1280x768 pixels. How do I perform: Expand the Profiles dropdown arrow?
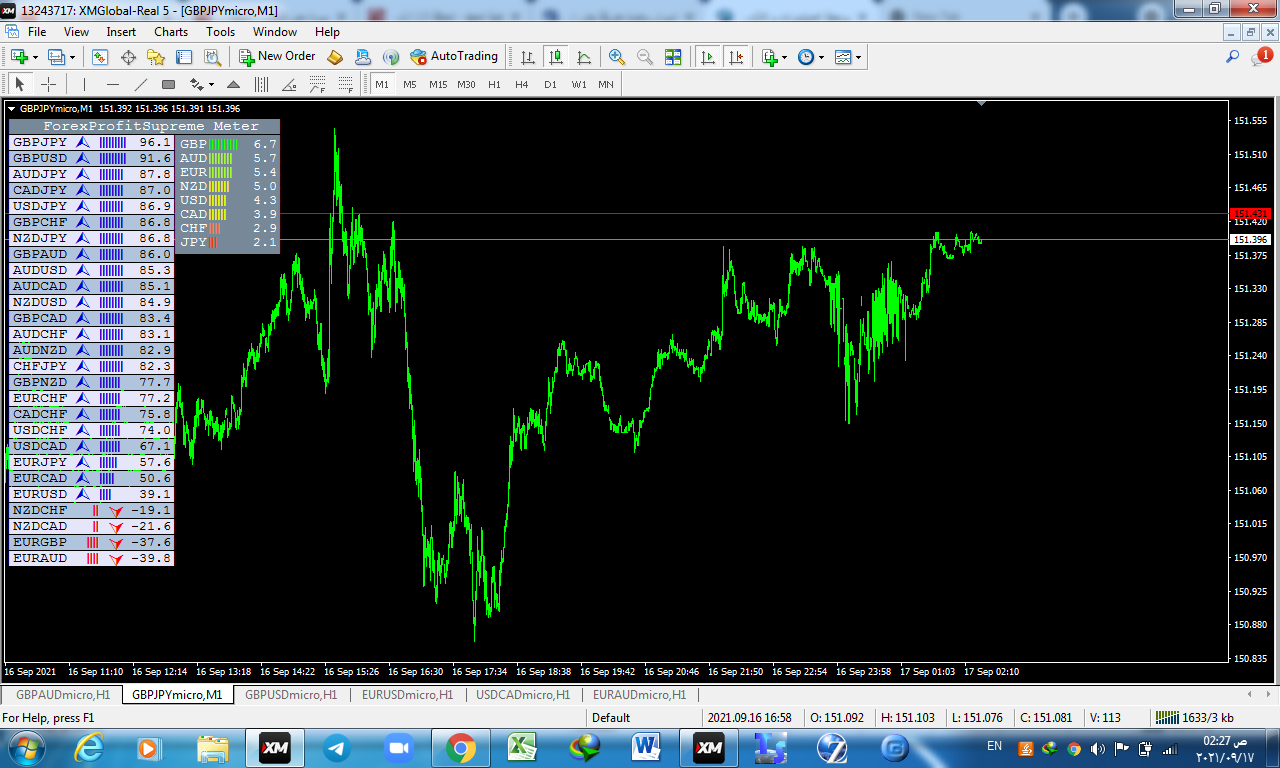pos(72,57)
